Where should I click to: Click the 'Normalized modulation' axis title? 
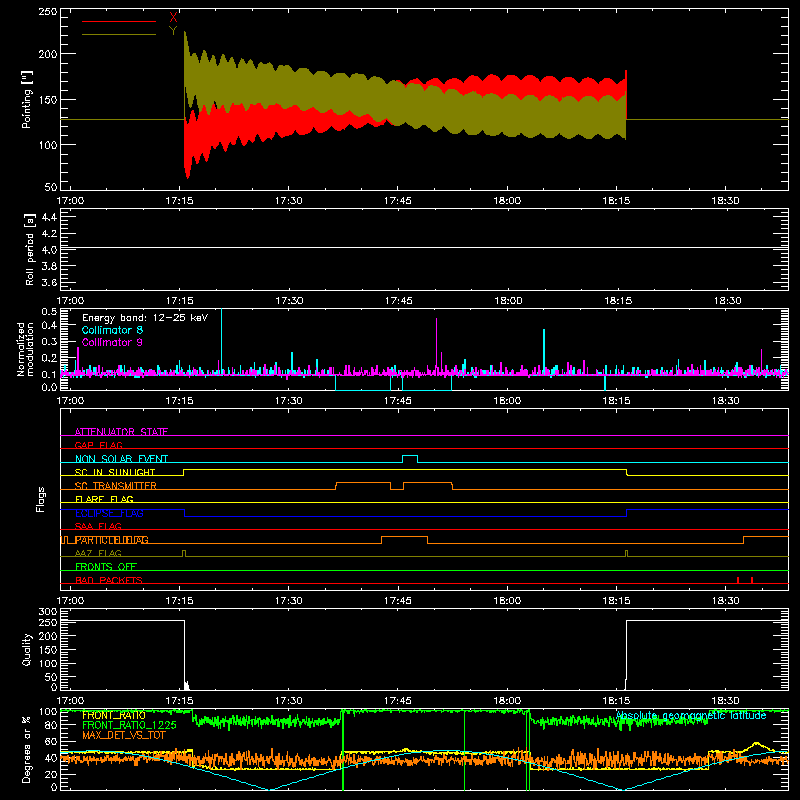[x=25, y=349]
